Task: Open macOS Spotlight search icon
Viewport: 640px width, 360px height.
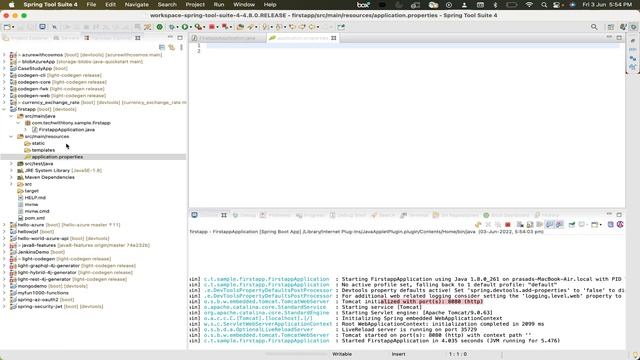Action: pos(544,4)
